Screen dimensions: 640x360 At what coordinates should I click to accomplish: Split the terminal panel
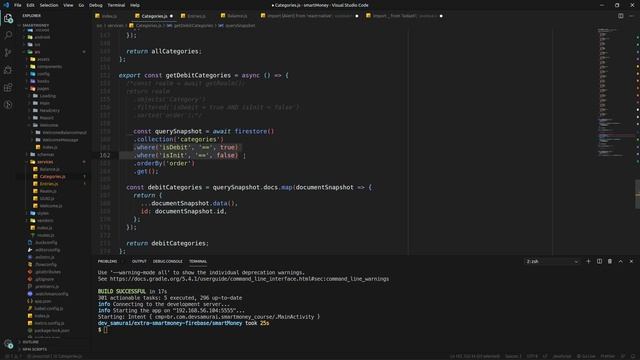[x=599, y=261]
